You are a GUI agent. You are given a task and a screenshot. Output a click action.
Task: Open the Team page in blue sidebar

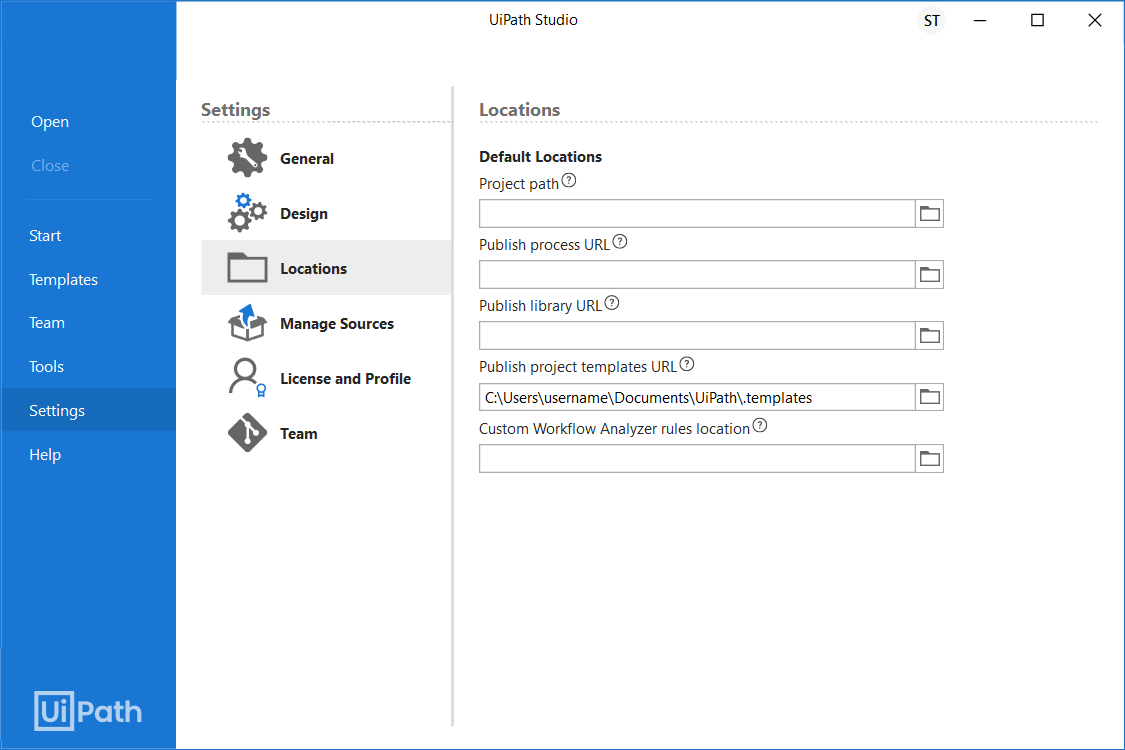point(47,323)
